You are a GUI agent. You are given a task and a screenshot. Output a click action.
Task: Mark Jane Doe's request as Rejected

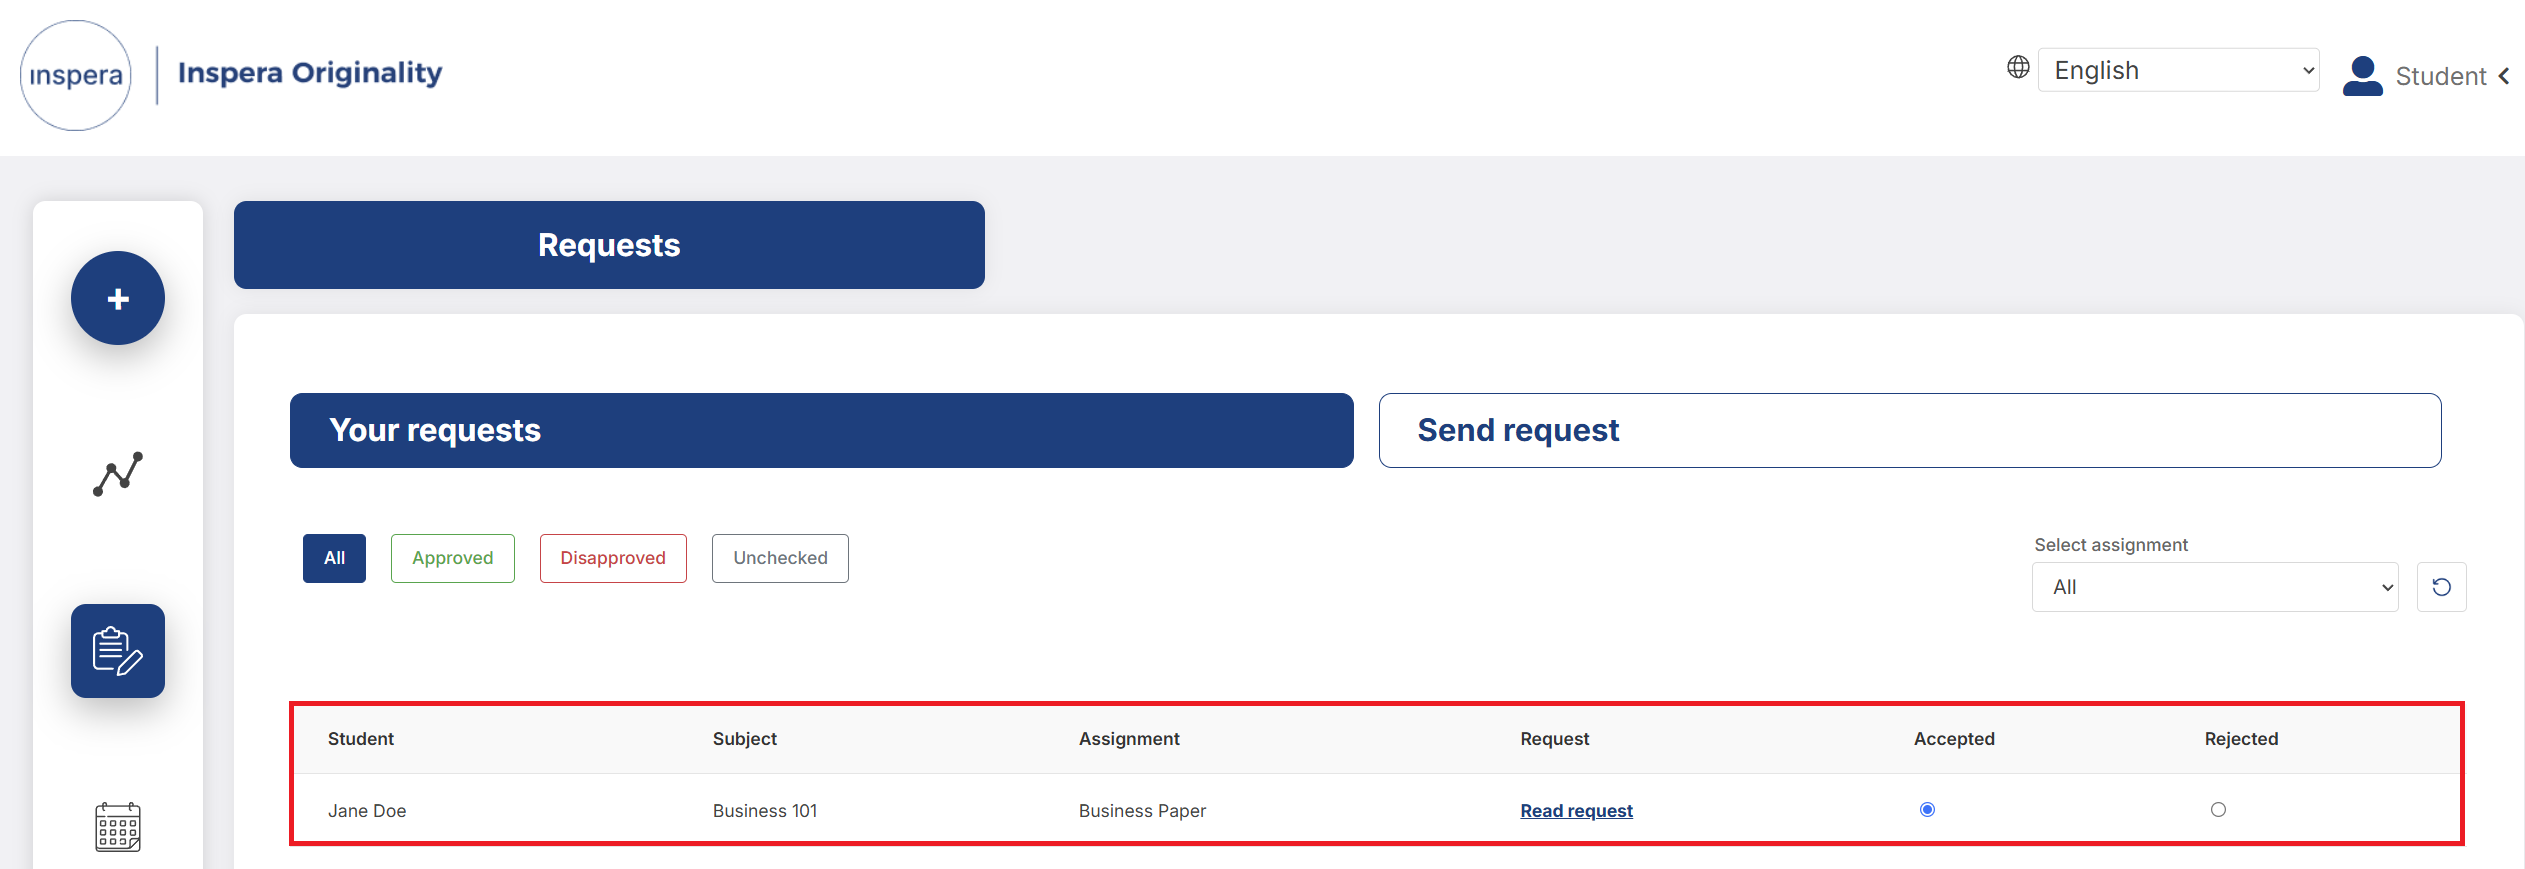point(2218,810)
